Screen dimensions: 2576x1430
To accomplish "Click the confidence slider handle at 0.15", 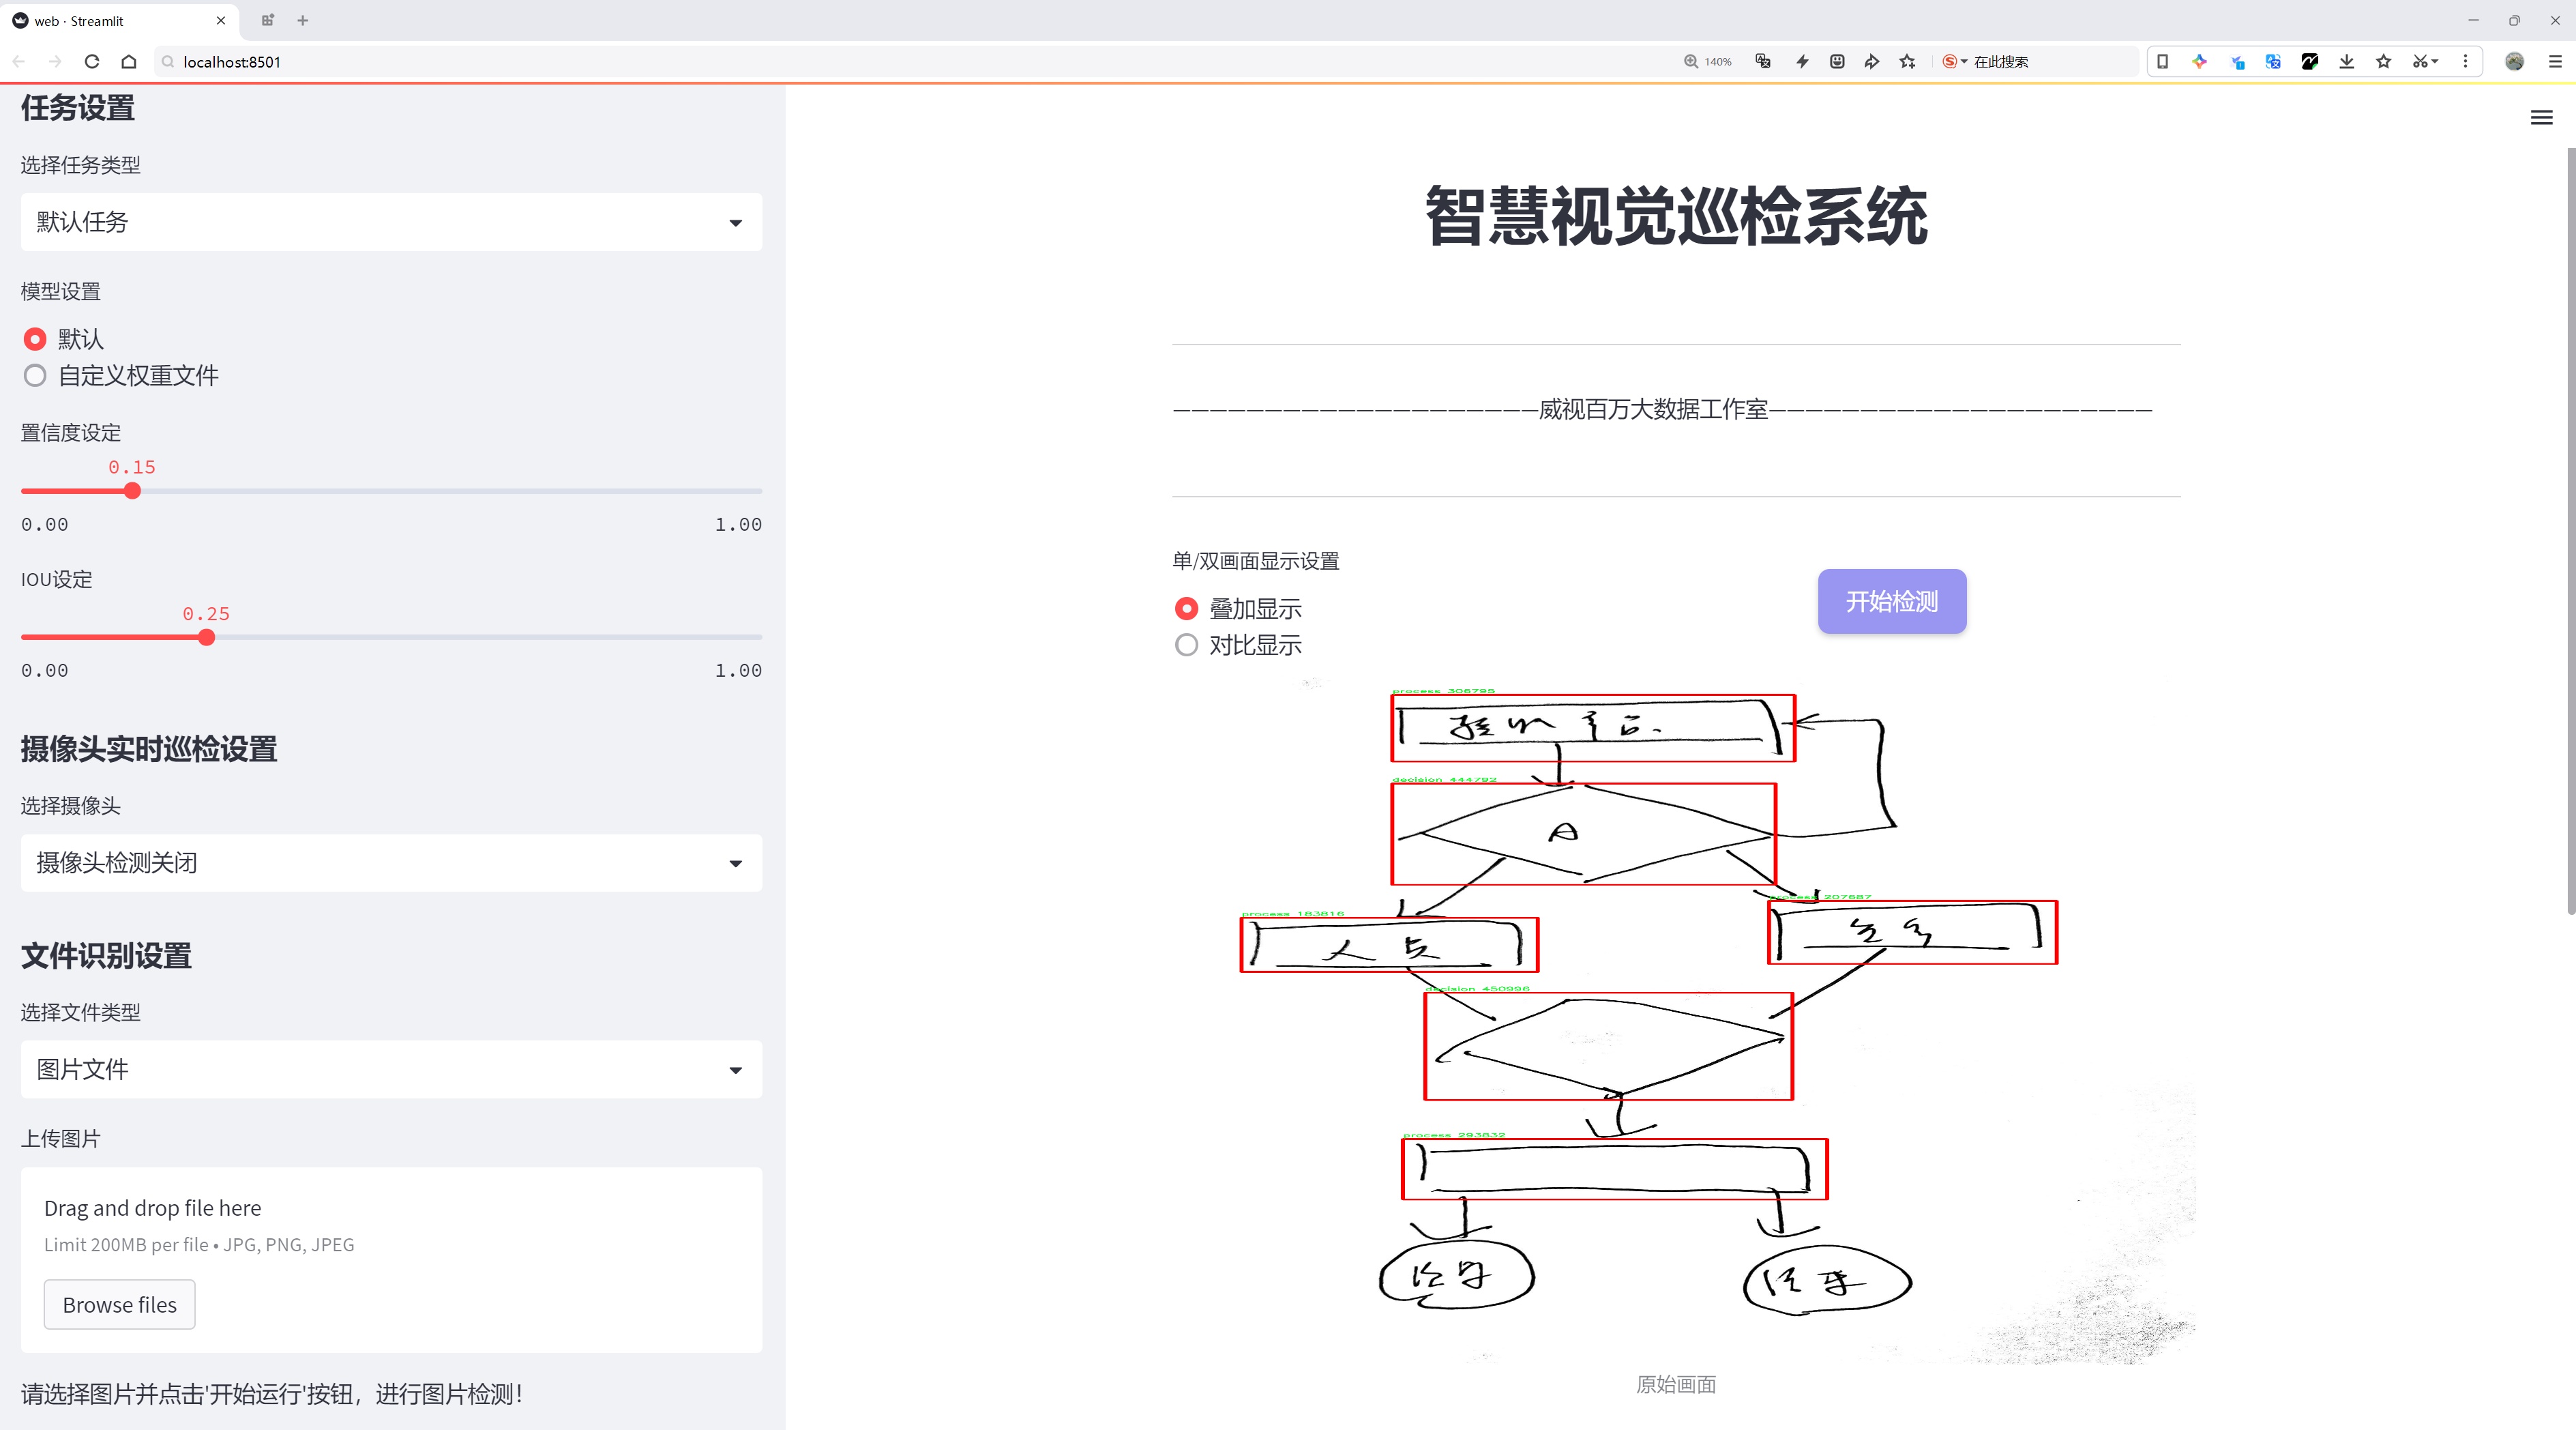I will [x=132, y=491].
